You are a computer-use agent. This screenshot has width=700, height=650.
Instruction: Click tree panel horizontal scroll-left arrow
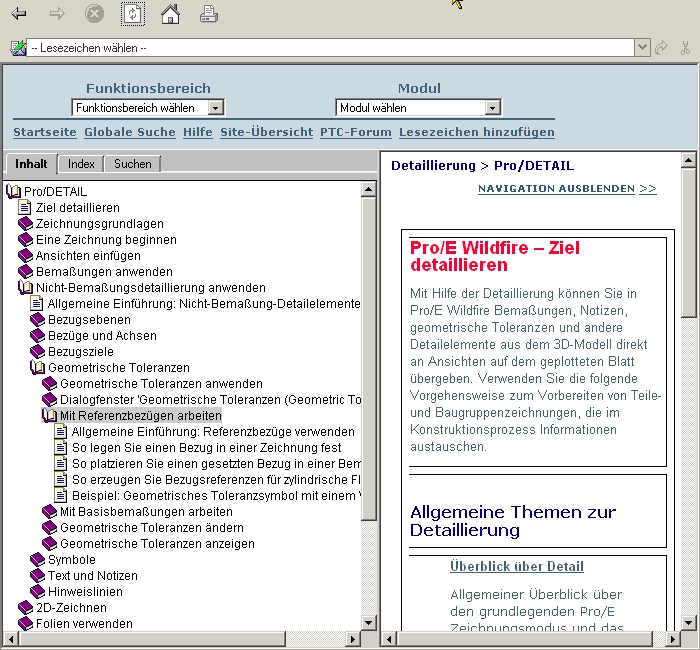(x=11, y=639)
